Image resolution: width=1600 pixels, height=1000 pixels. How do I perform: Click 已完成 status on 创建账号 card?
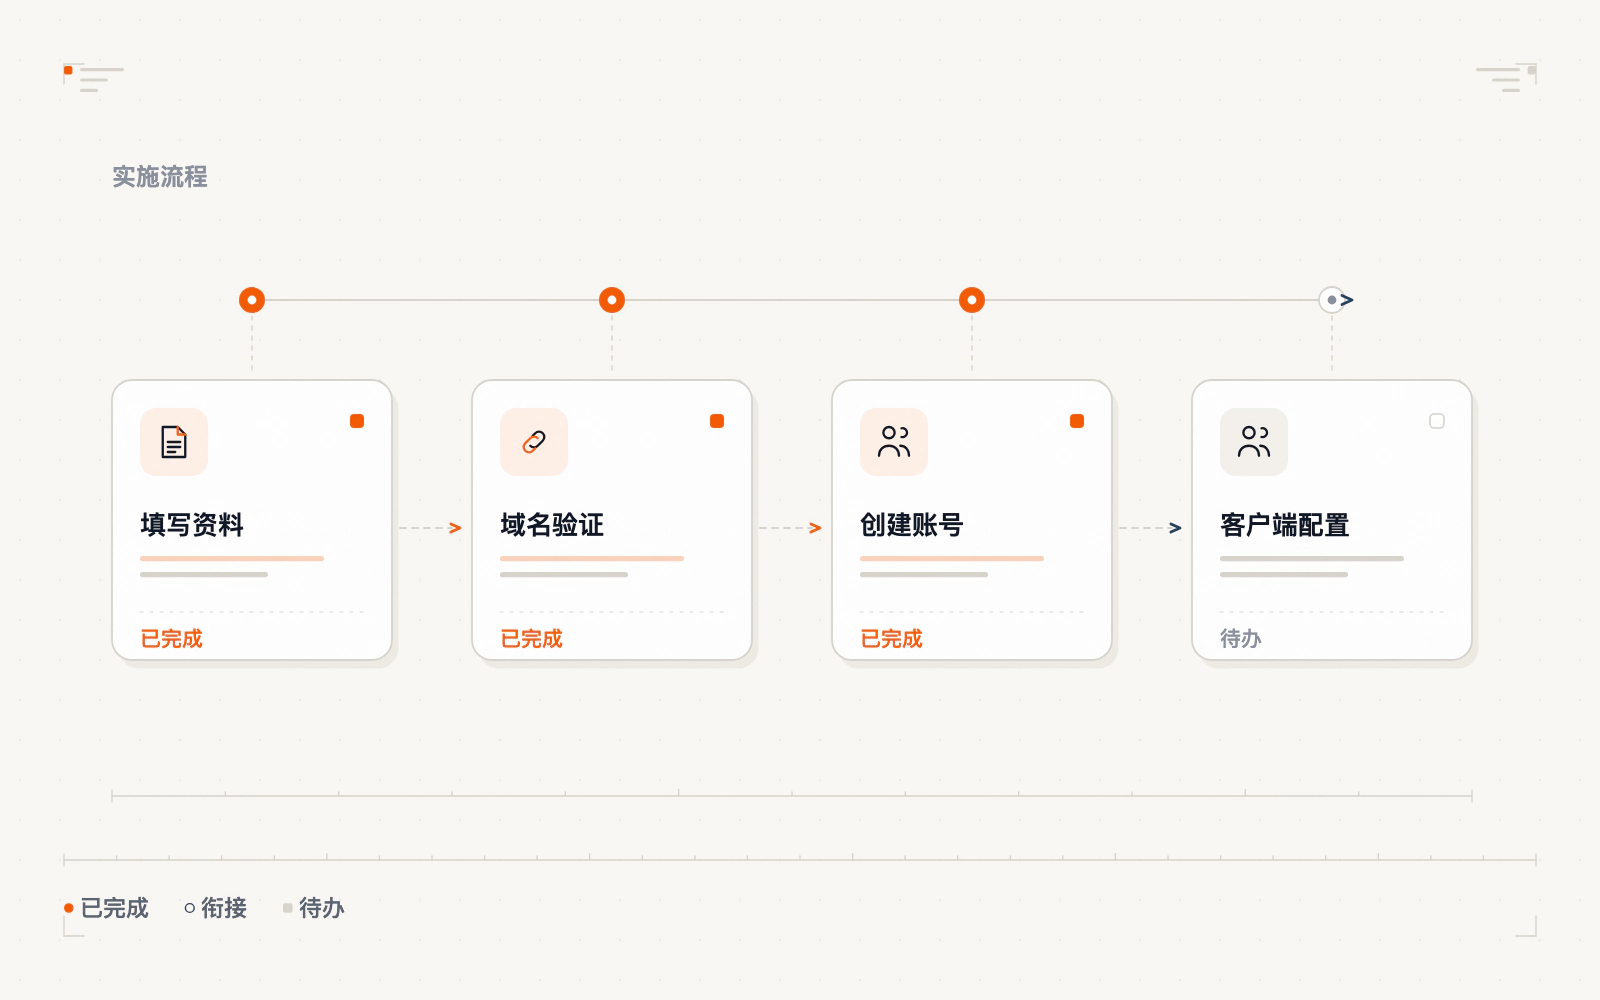pyautogui.click(x=891, y=639)
